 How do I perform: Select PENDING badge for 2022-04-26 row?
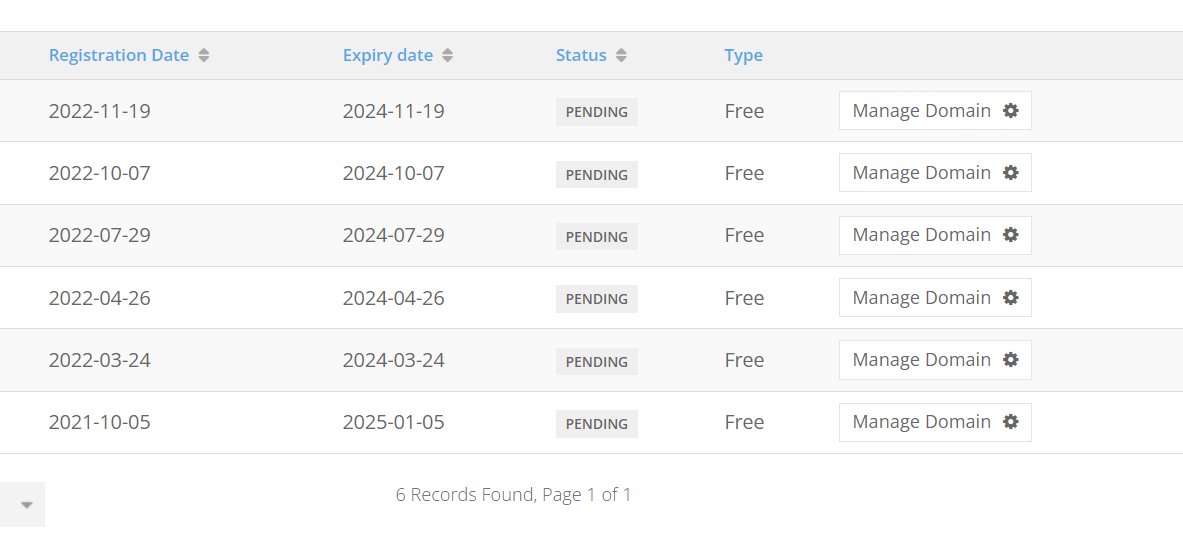click(597, 299)
